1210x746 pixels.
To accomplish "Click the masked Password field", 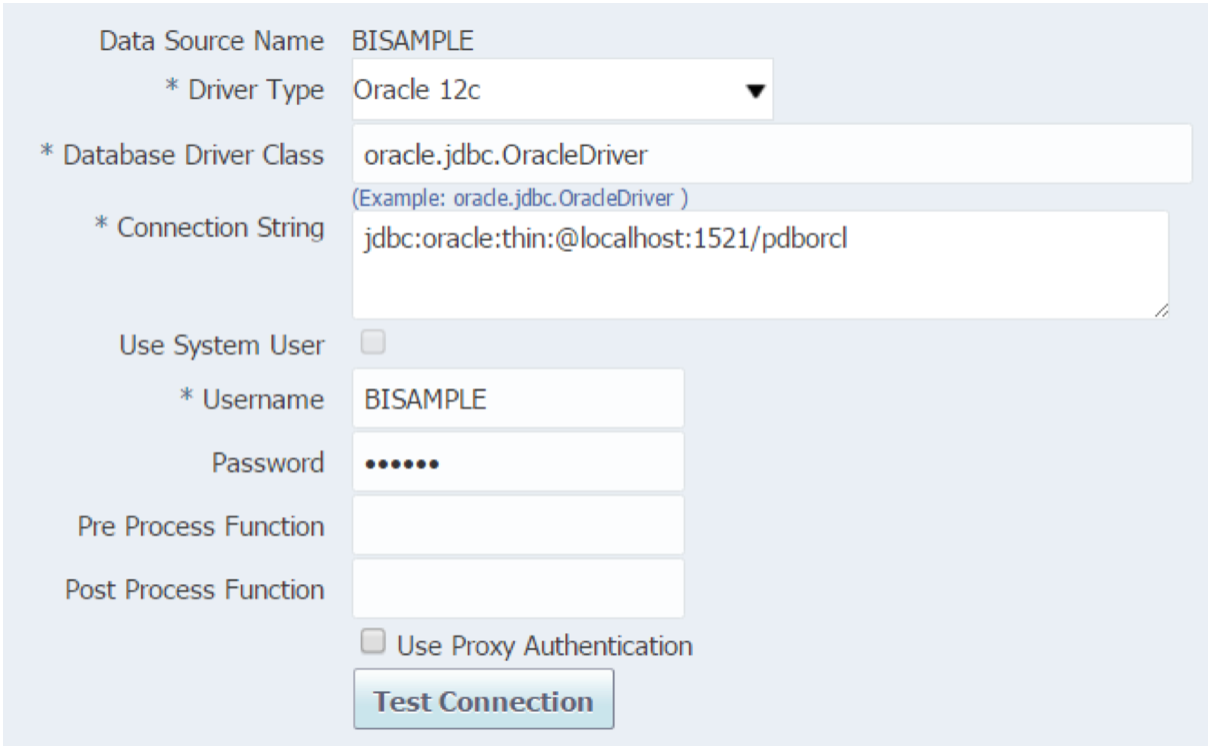I will [x=518, y=462].
